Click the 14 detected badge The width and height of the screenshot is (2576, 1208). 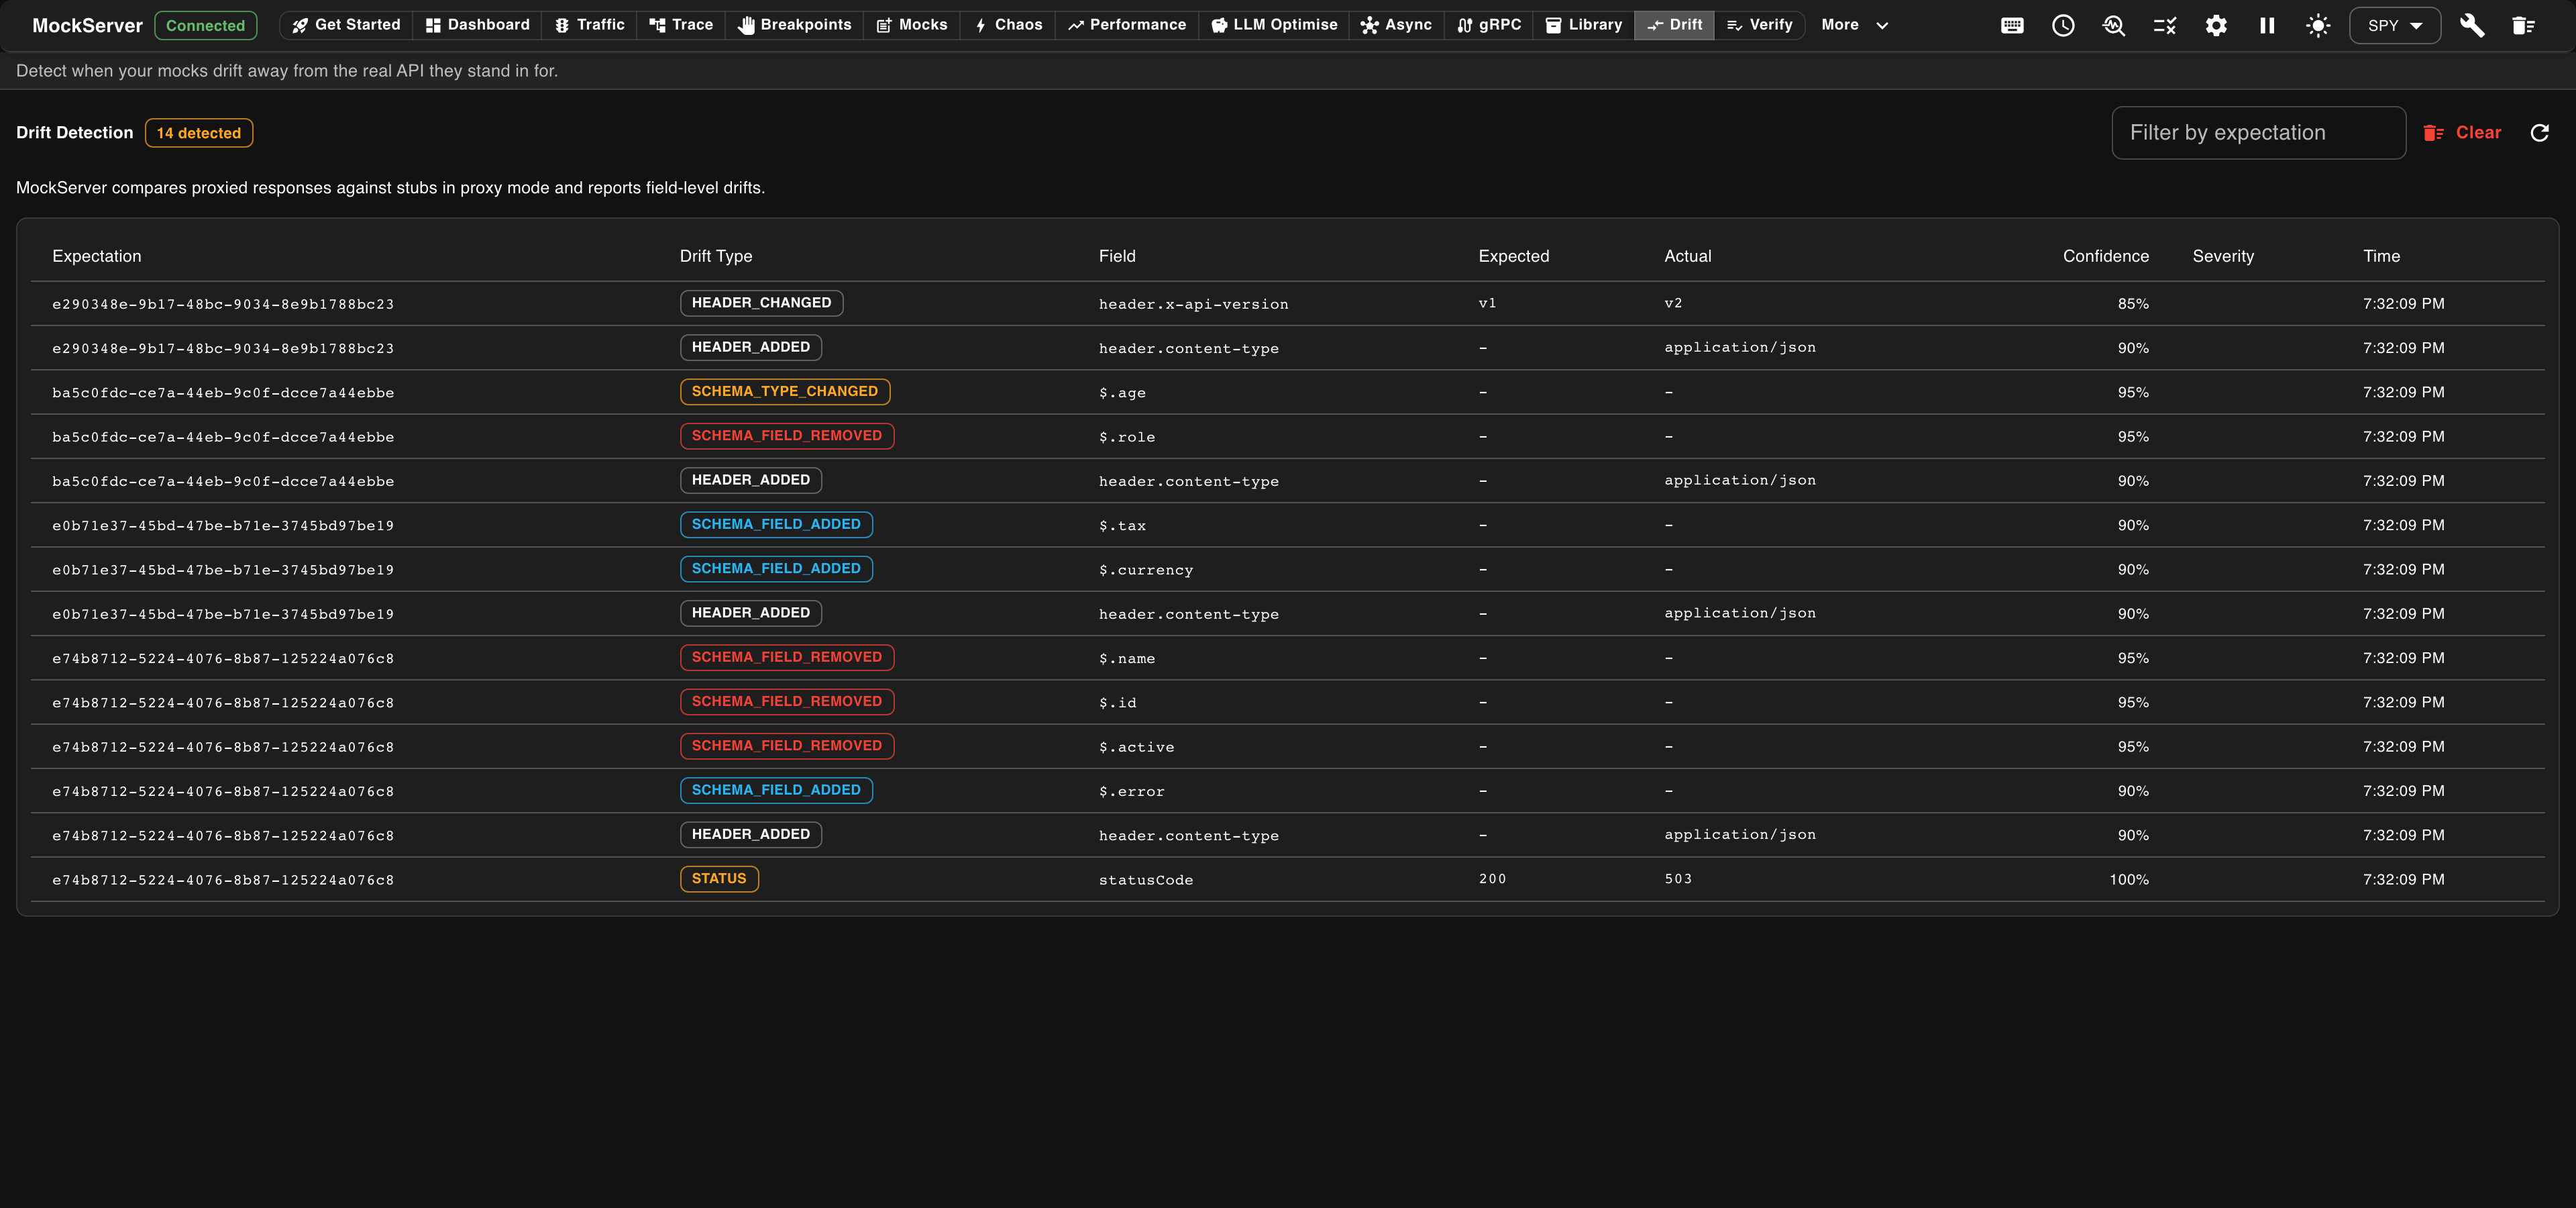tap(199, 133)
